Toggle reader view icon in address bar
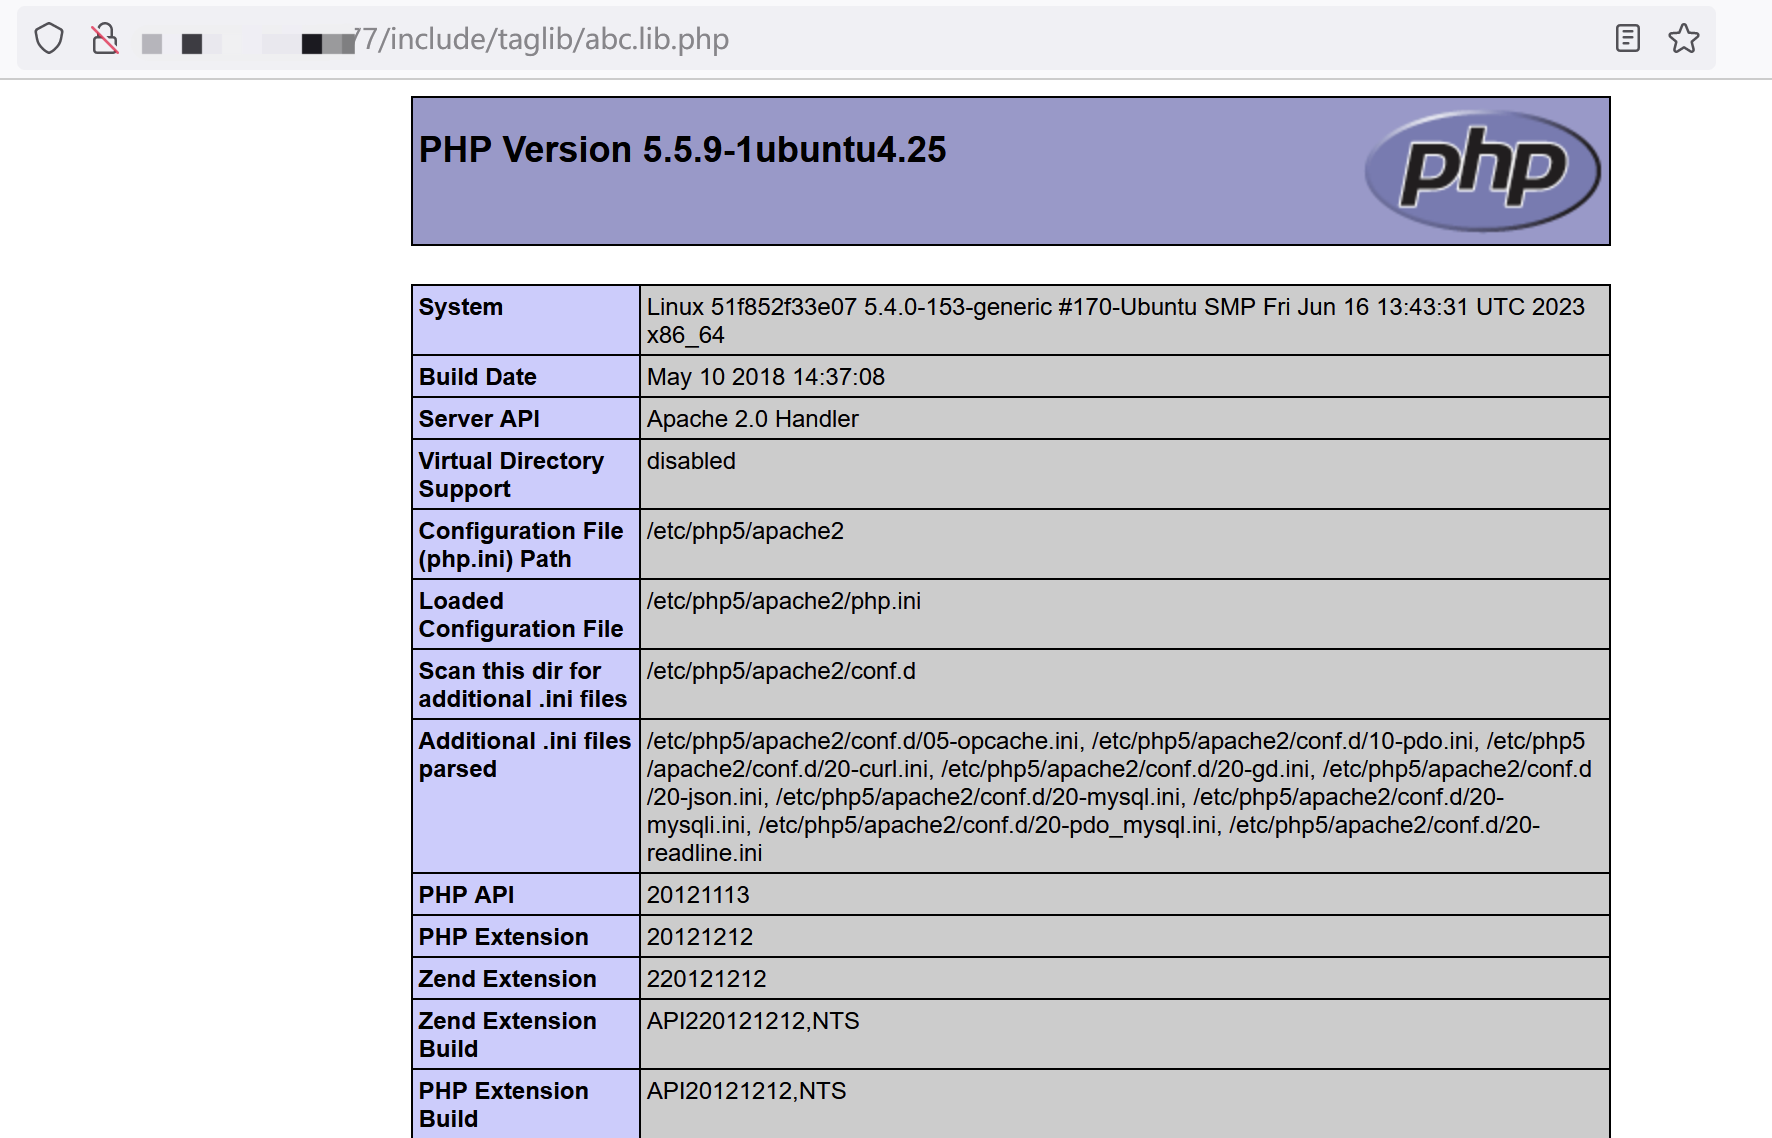Screen dimensions: 1772x1138 tap(1627, 39)
